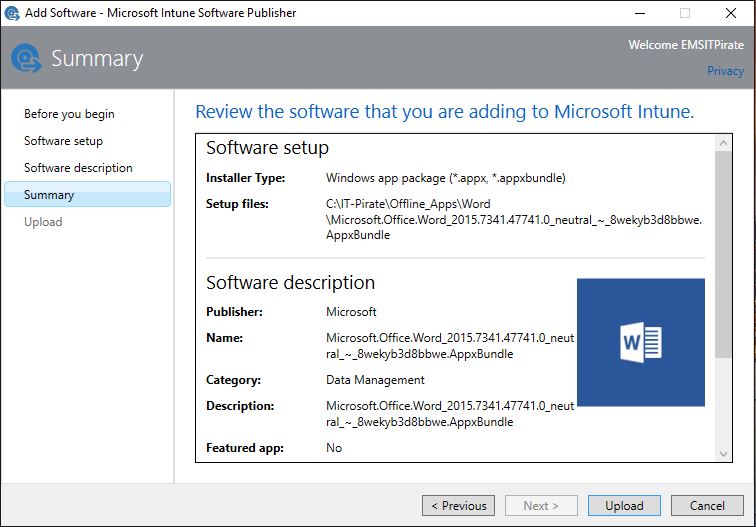Click the 'Featured app:' label
756x527 pixels.
(245, 448)
